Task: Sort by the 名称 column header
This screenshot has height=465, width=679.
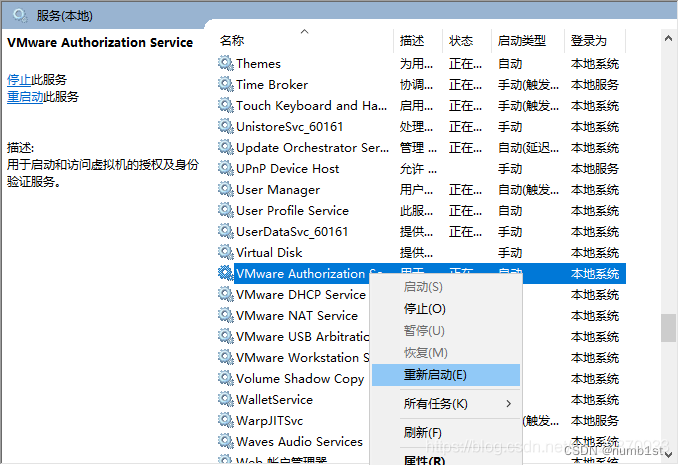Action: pyautogui.click(x=305, y=41)
